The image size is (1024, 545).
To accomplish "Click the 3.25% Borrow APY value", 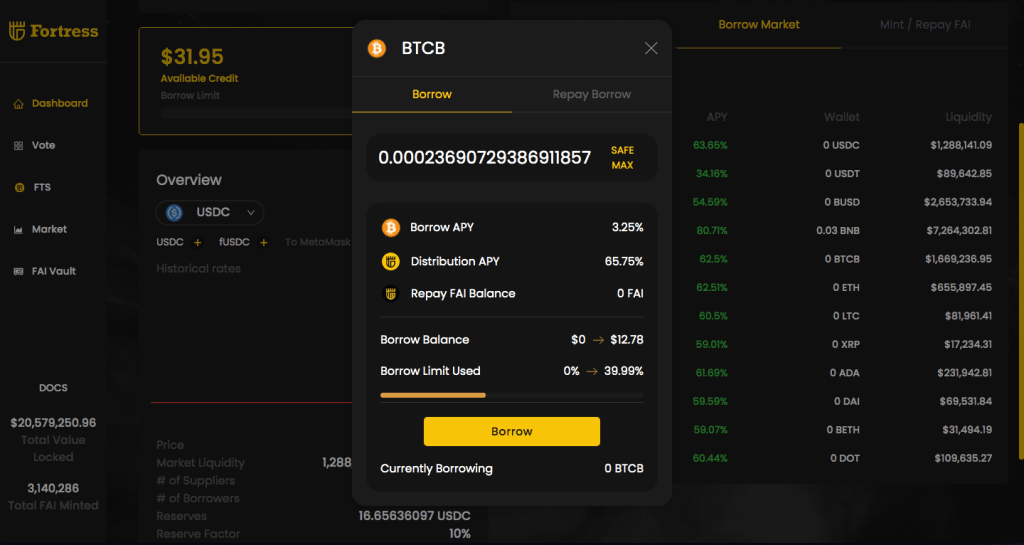I will pos(627,227).
